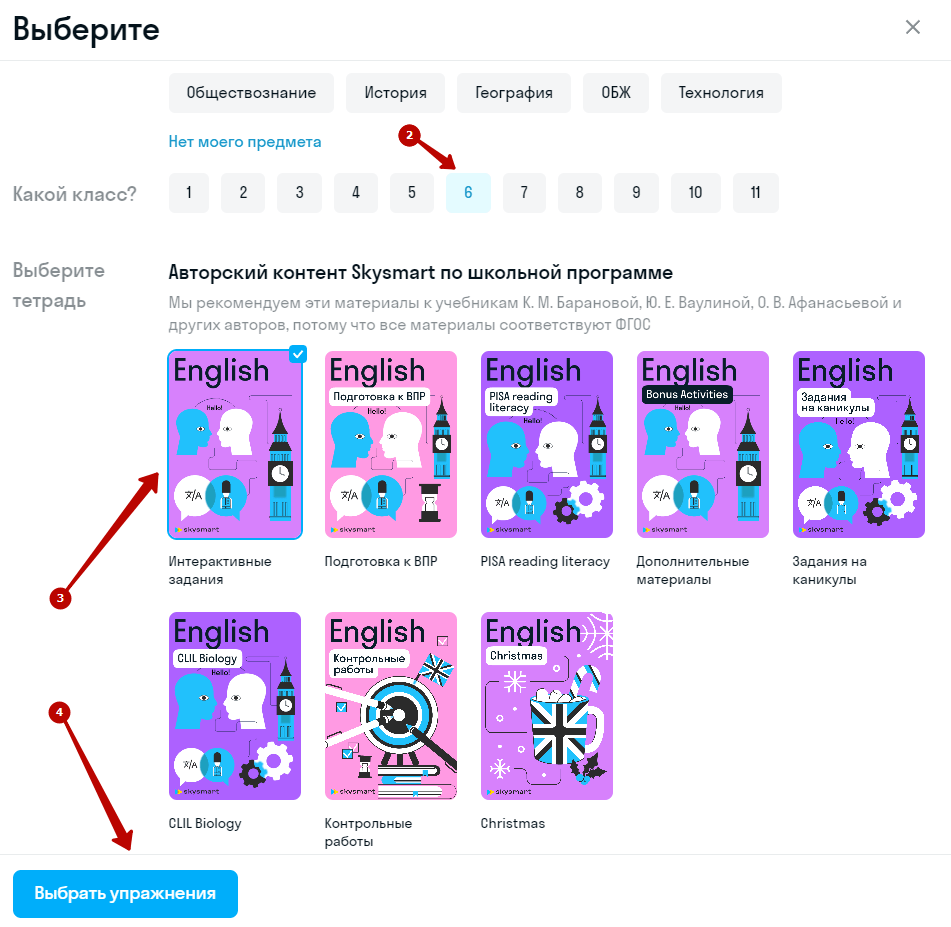Select the 'География' subject chip

(514, 93)
